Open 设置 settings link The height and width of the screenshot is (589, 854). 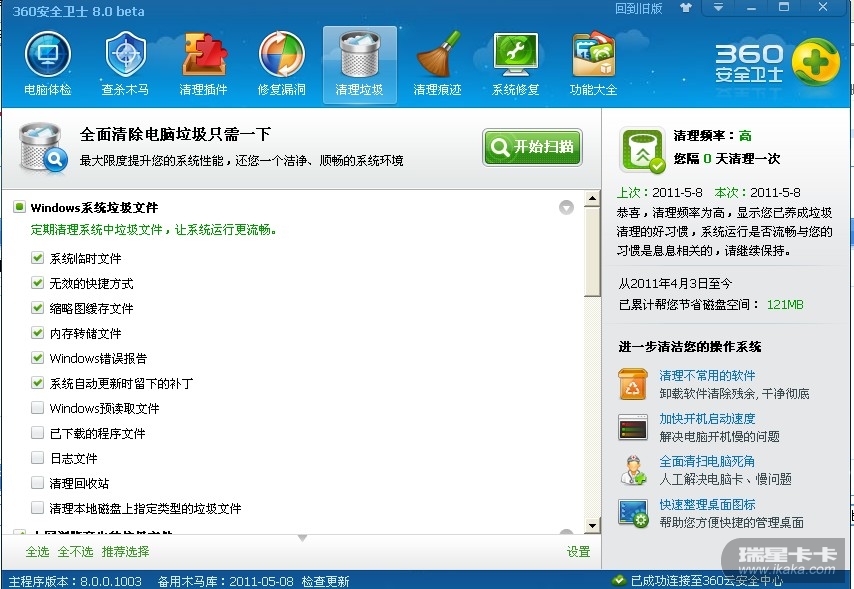pyautogui.click(x=578, y=551)
